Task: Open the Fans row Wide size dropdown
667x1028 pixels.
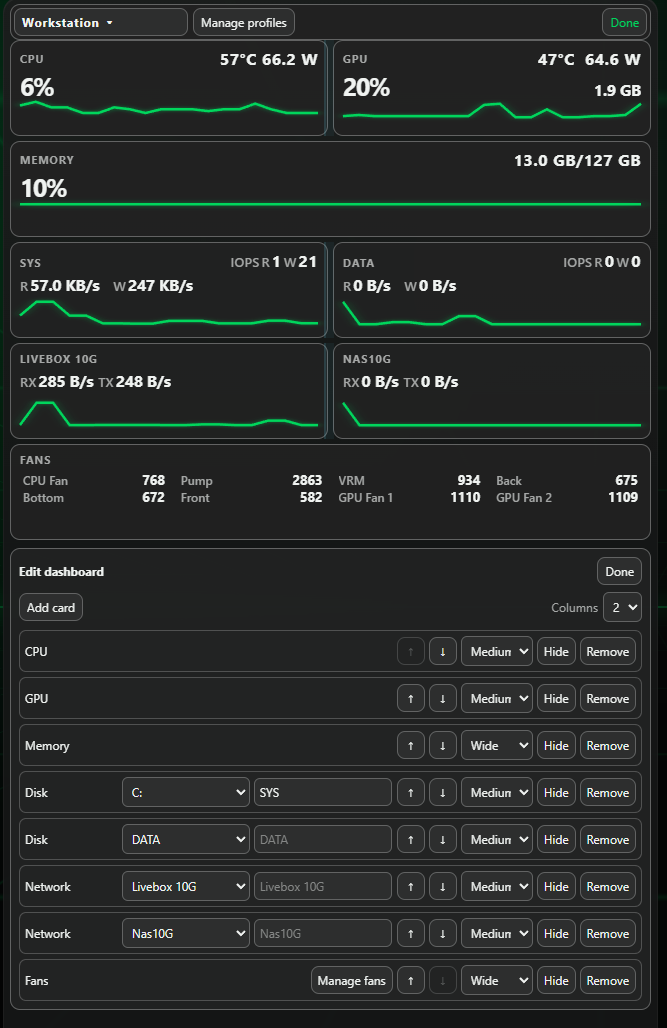Action: 496,981
